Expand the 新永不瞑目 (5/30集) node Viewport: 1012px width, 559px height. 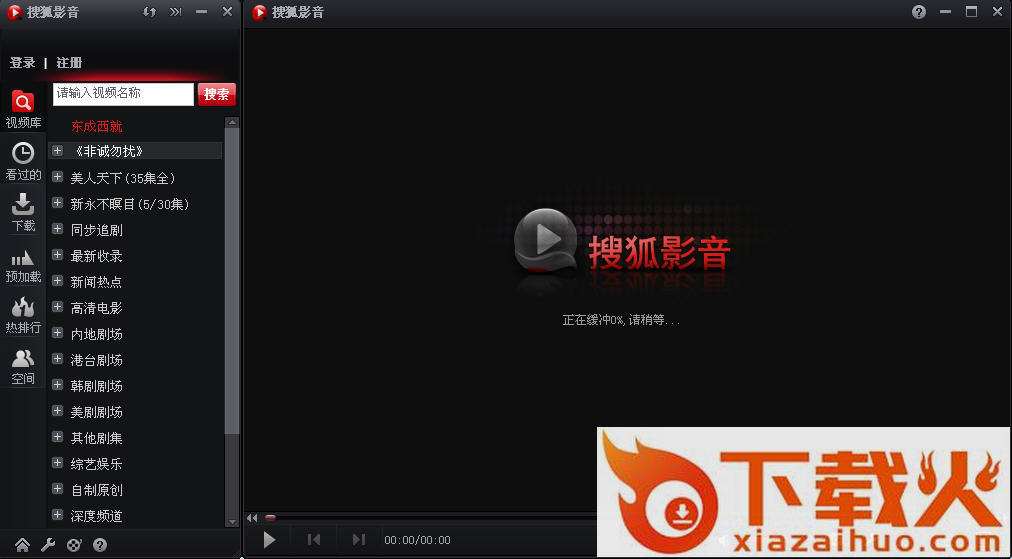(57, 203)
